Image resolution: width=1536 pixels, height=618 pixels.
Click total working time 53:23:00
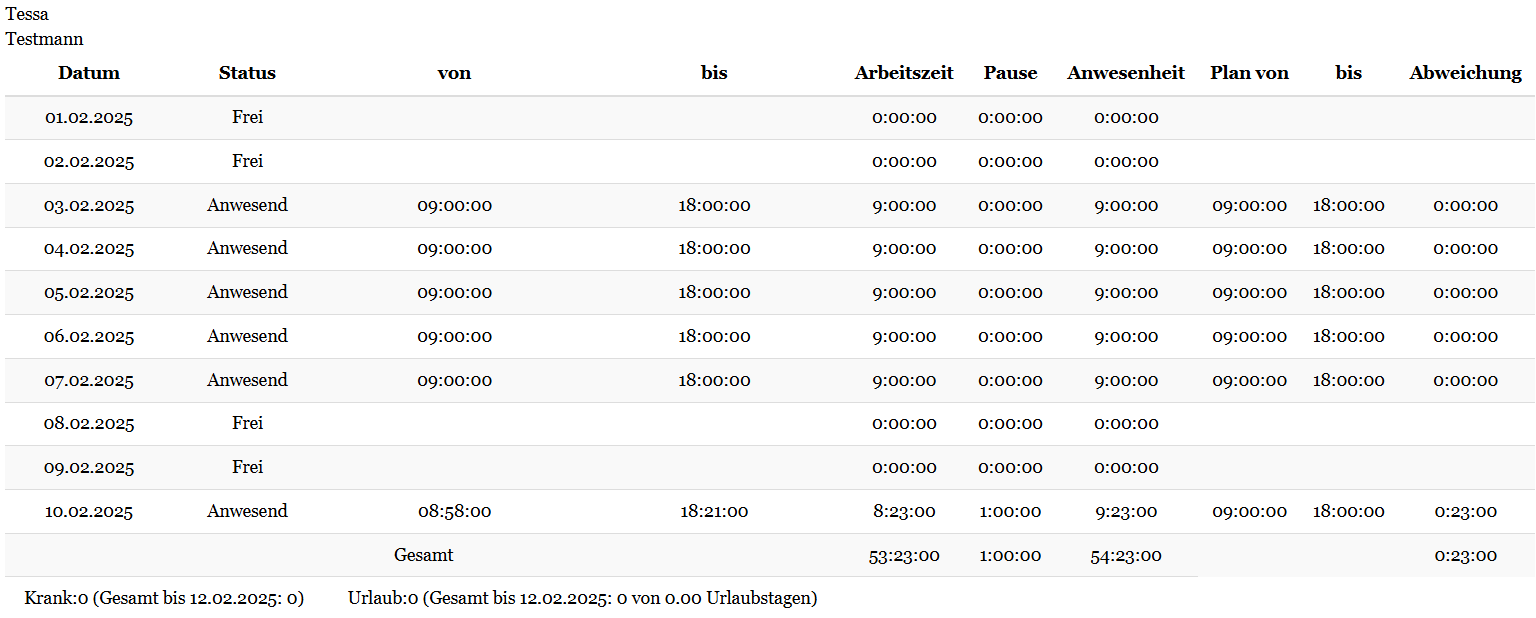[x=904, y=556]
